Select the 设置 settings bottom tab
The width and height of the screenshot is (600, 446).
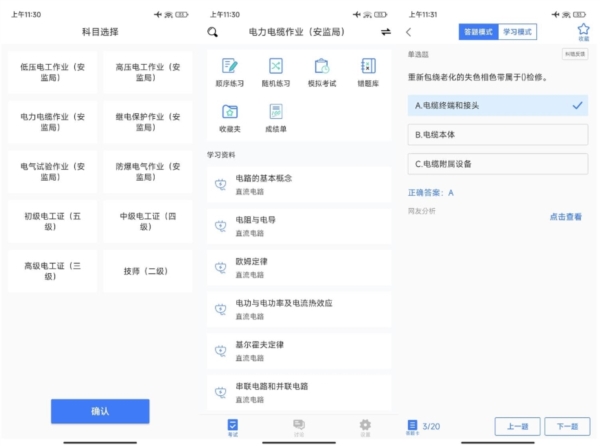[x=365, y=427]
